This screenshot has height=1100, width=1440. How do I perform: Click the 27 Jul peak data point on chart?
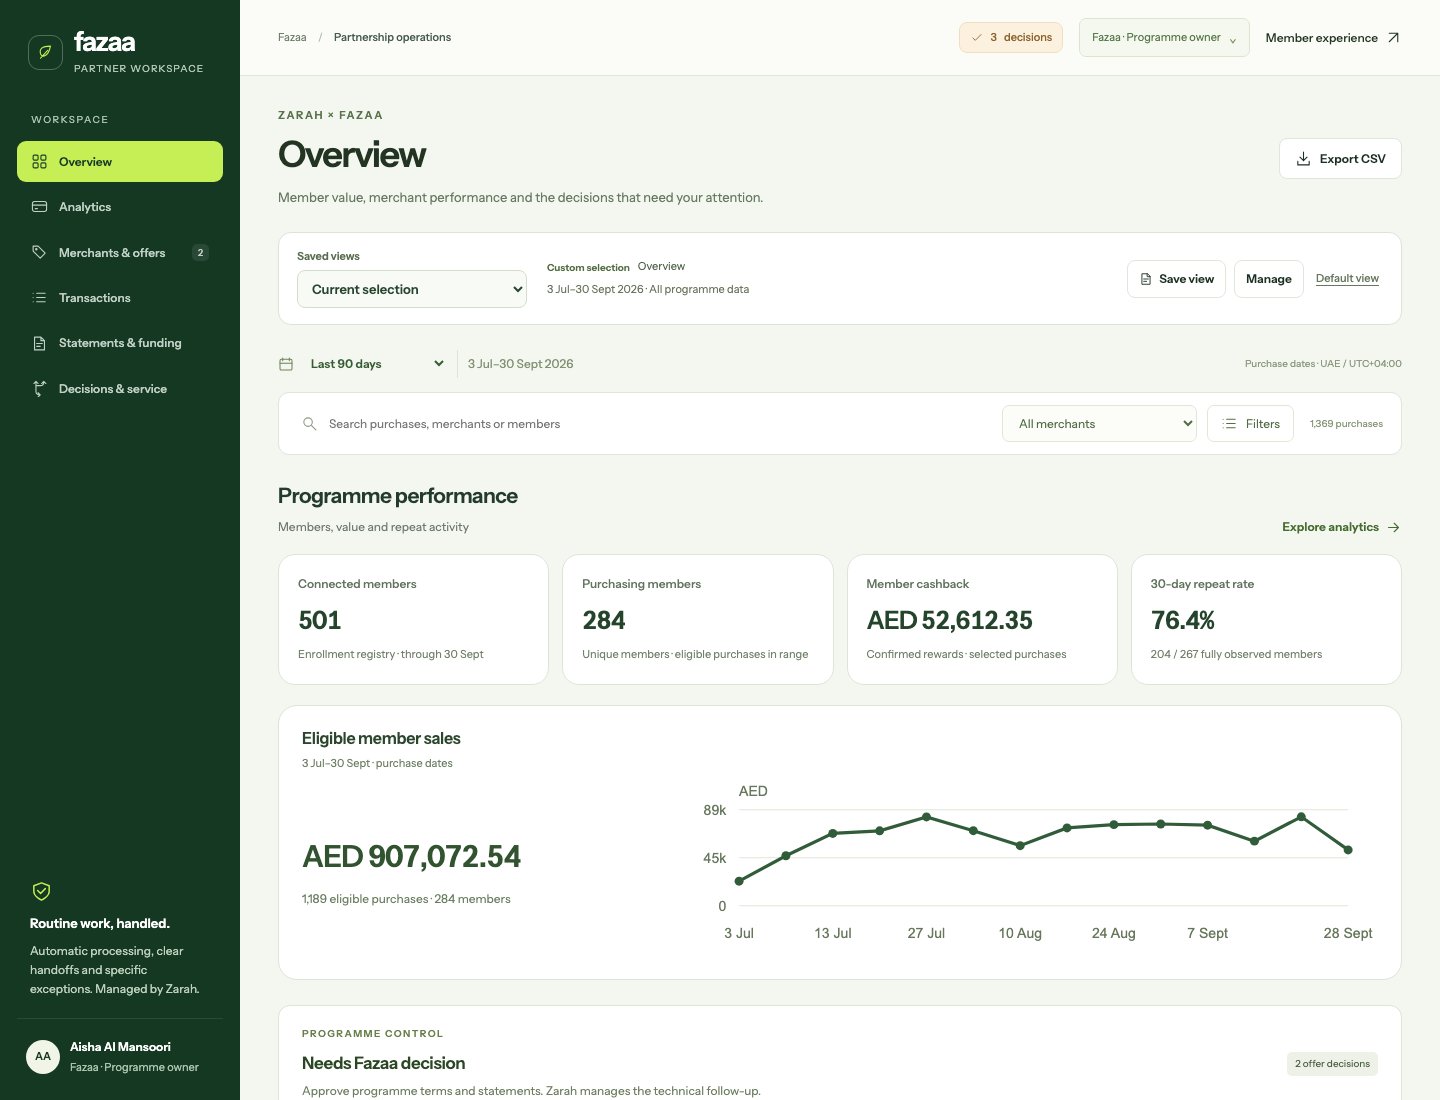(927, 817)
